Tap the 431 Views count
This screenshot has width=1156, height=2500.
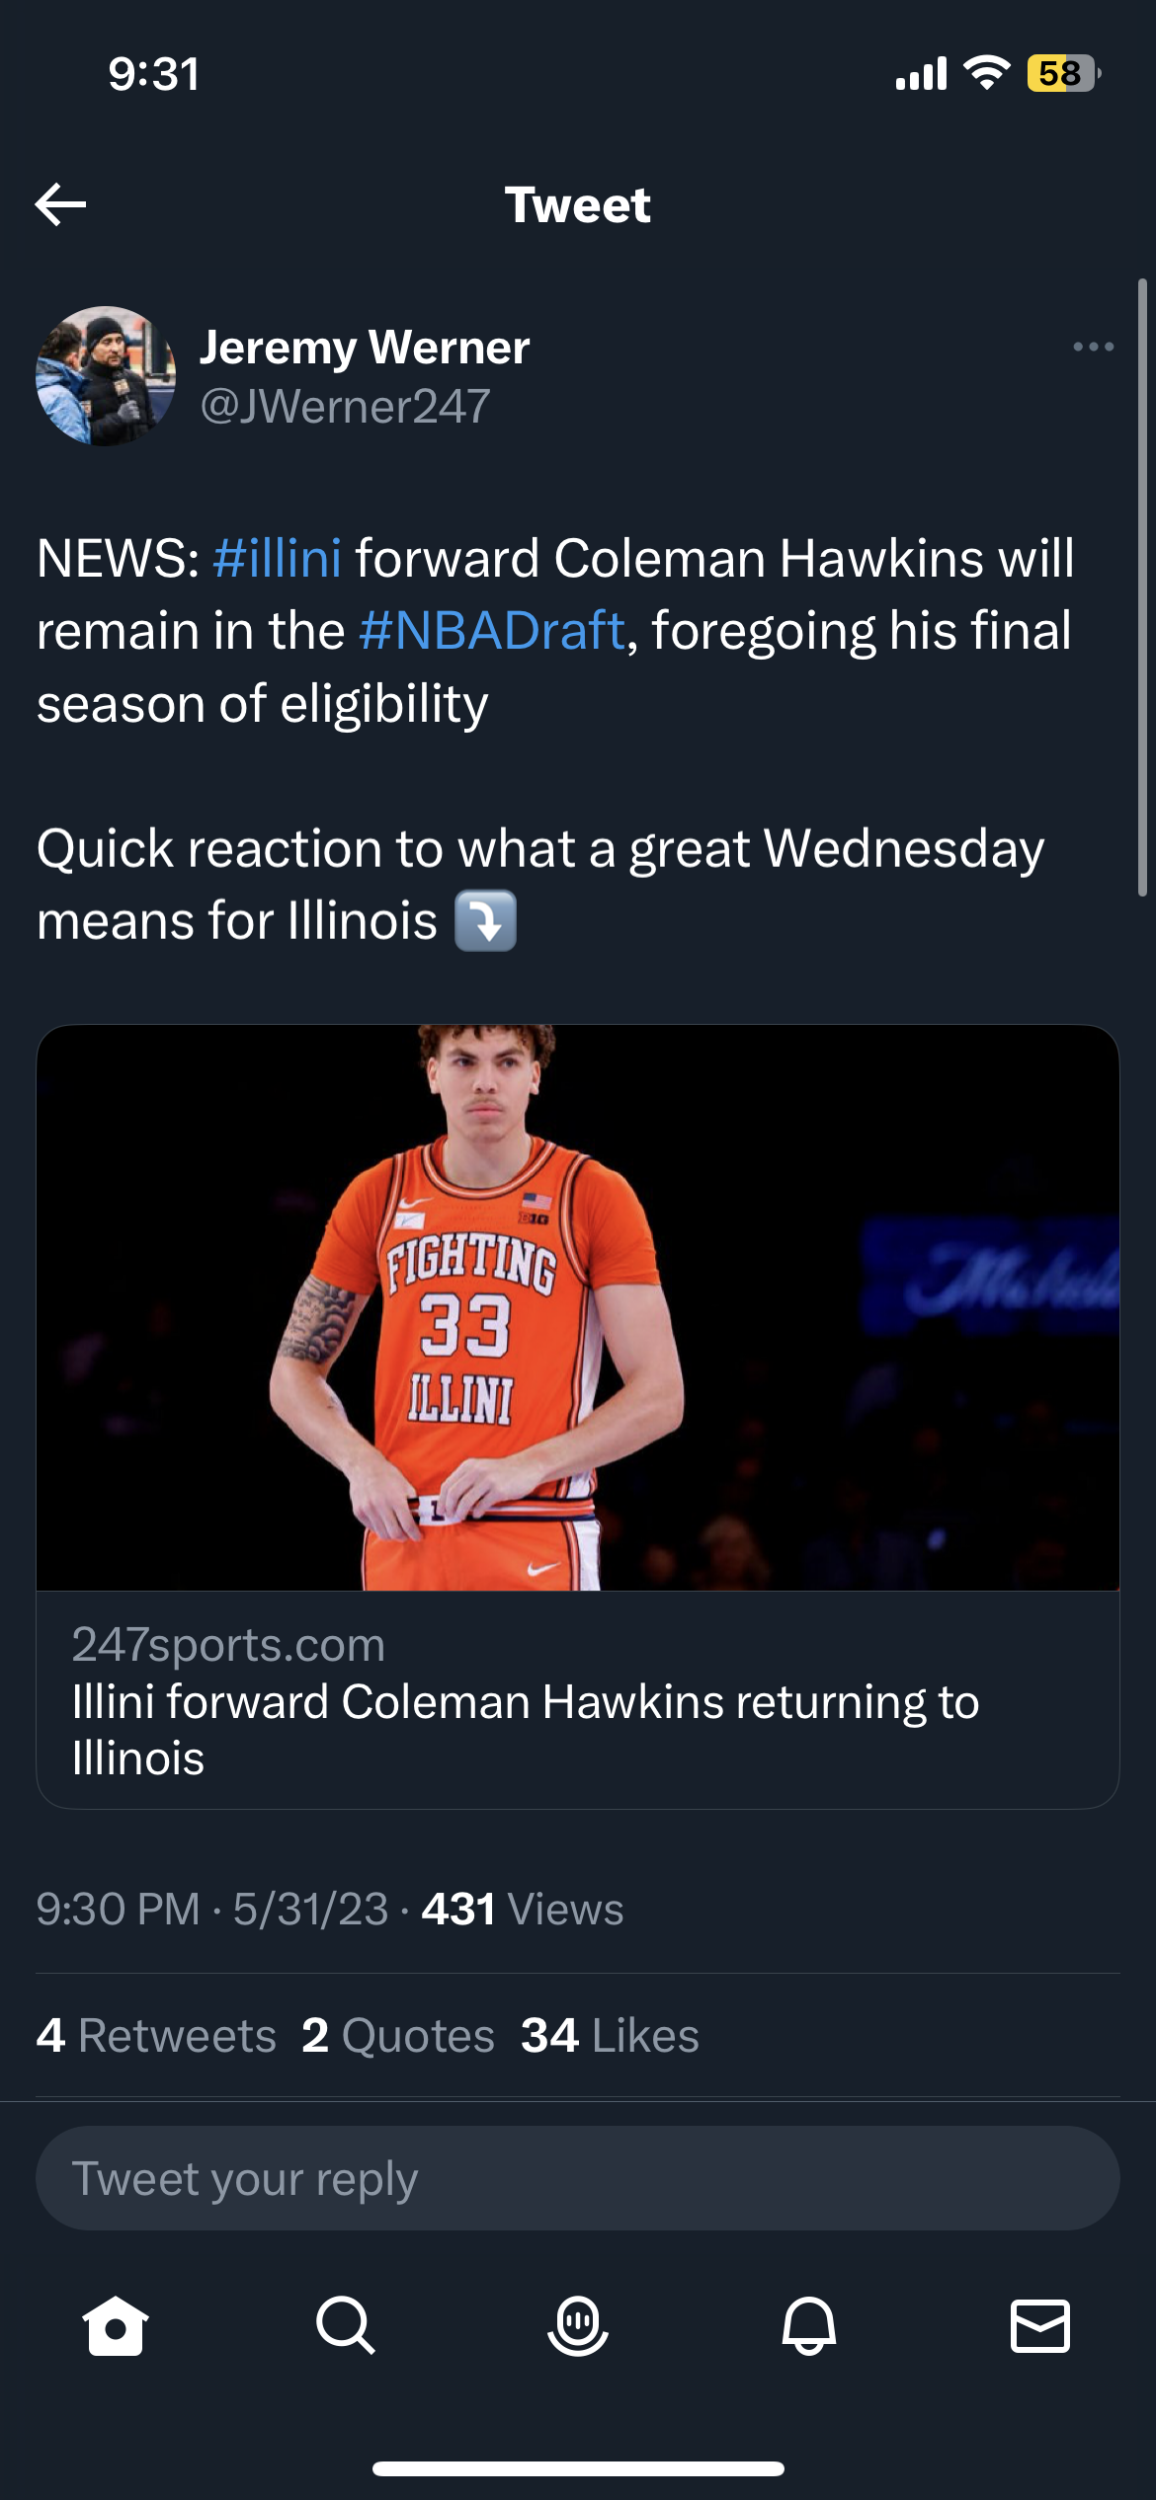522,1909
